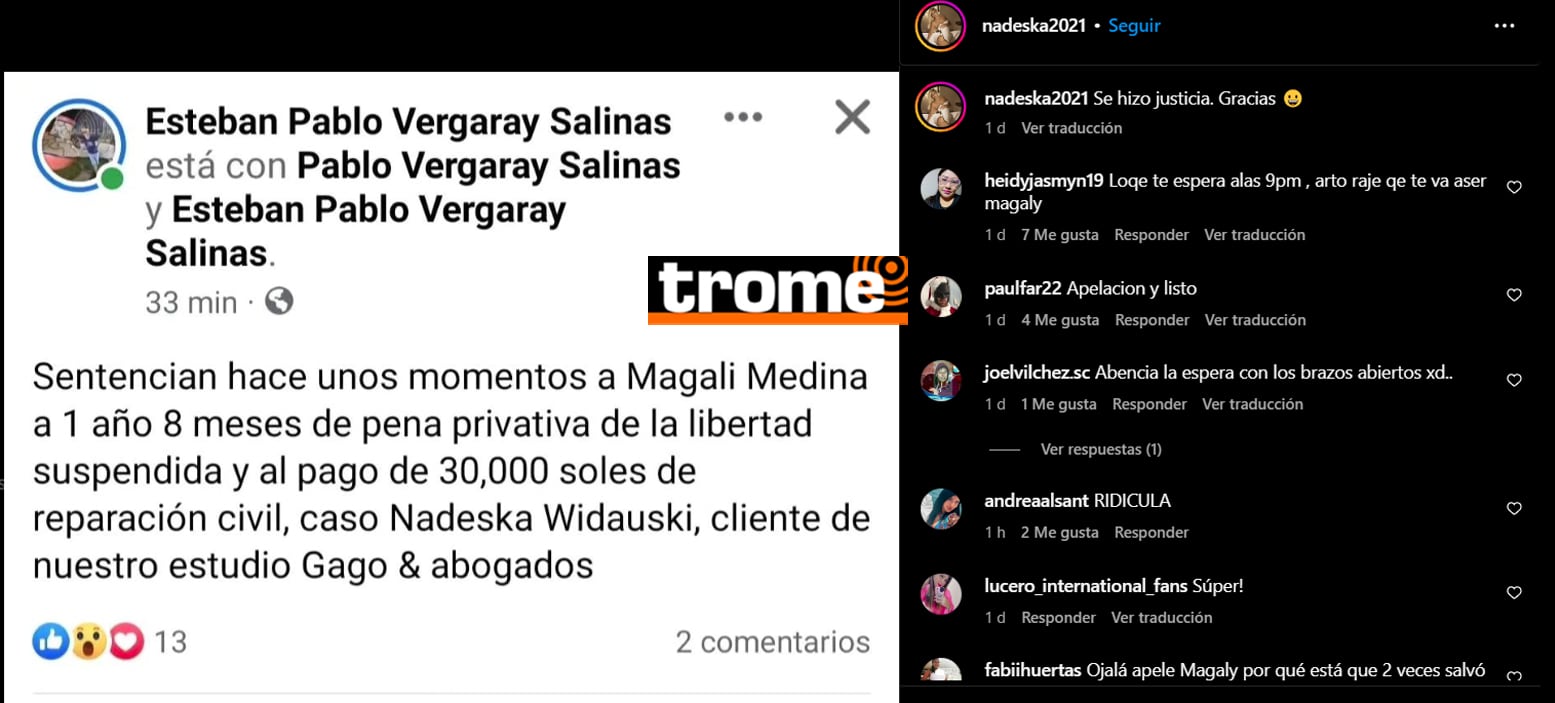Click the red heart reaction icon
The width and height of the screenshot is (1555, 703).
click(126, 641)
